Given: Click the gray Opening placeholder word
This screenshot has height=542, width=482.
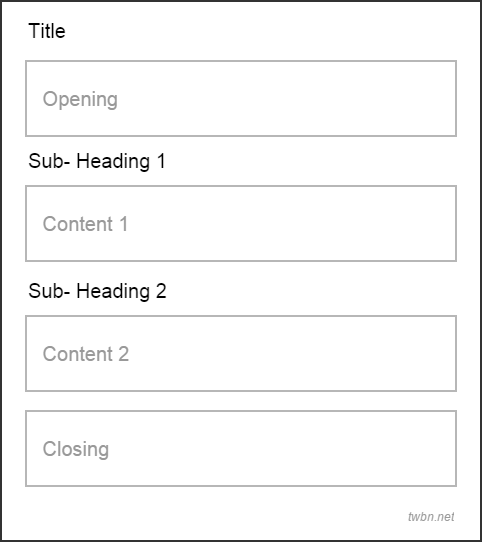Looking at the screenshot, I should click(80, 100).
